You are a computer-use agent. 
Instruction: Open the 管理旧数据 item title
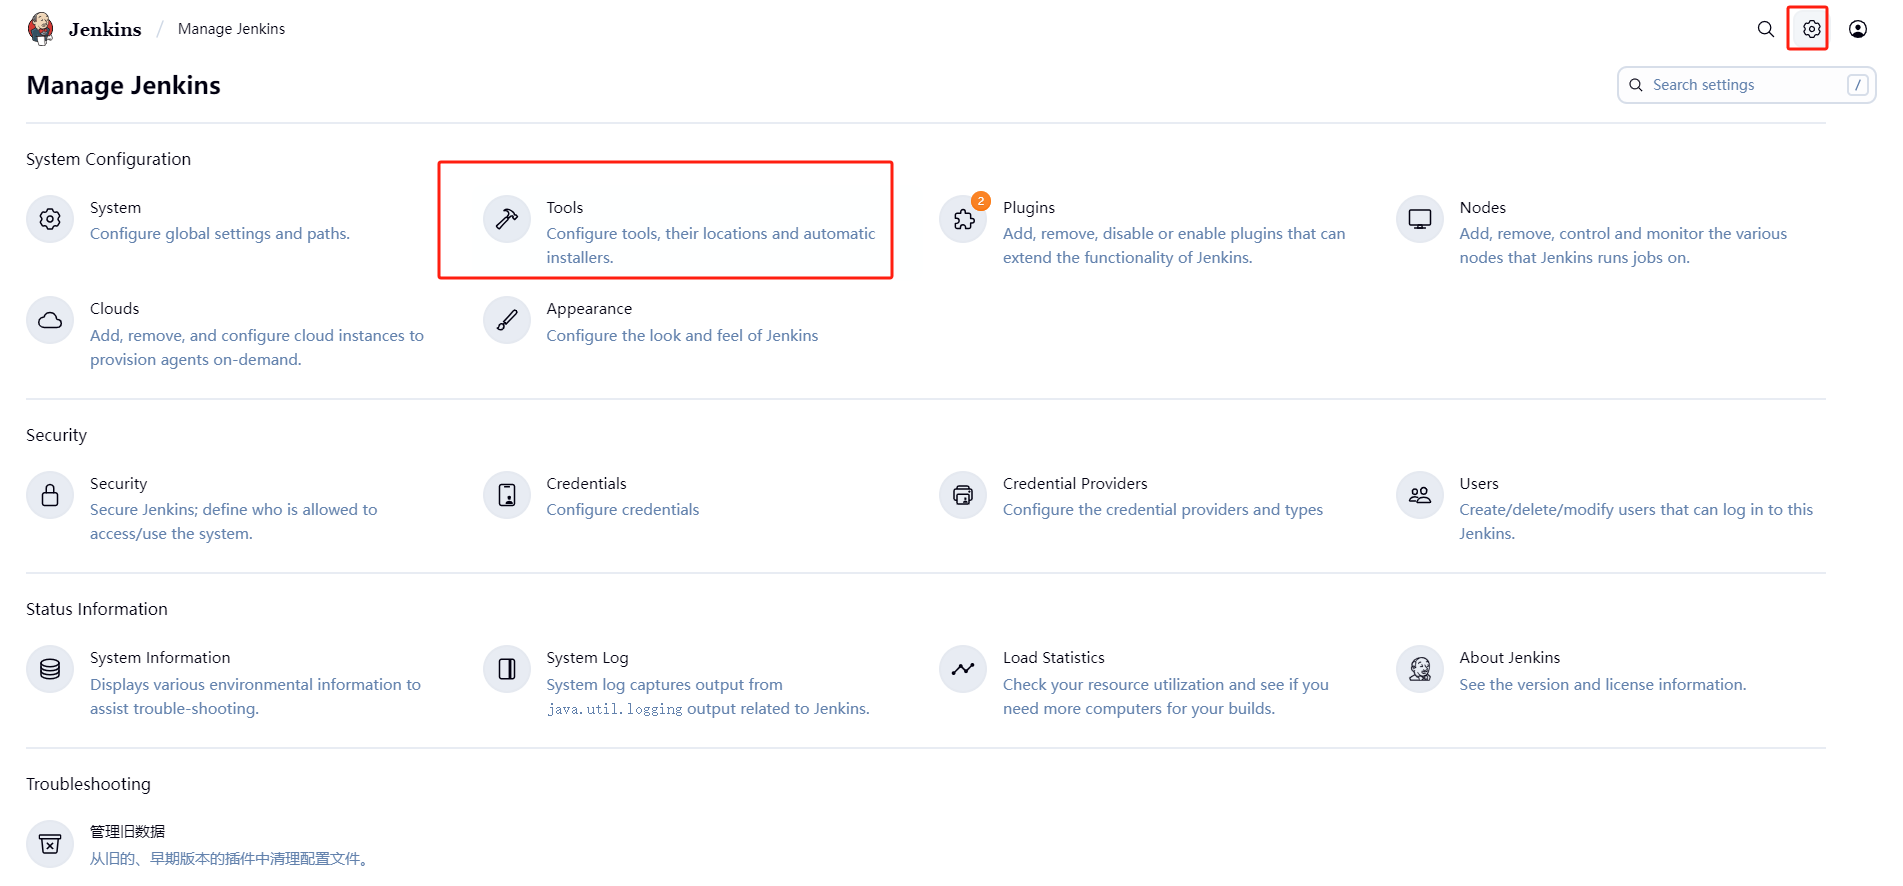pos(127,831)
